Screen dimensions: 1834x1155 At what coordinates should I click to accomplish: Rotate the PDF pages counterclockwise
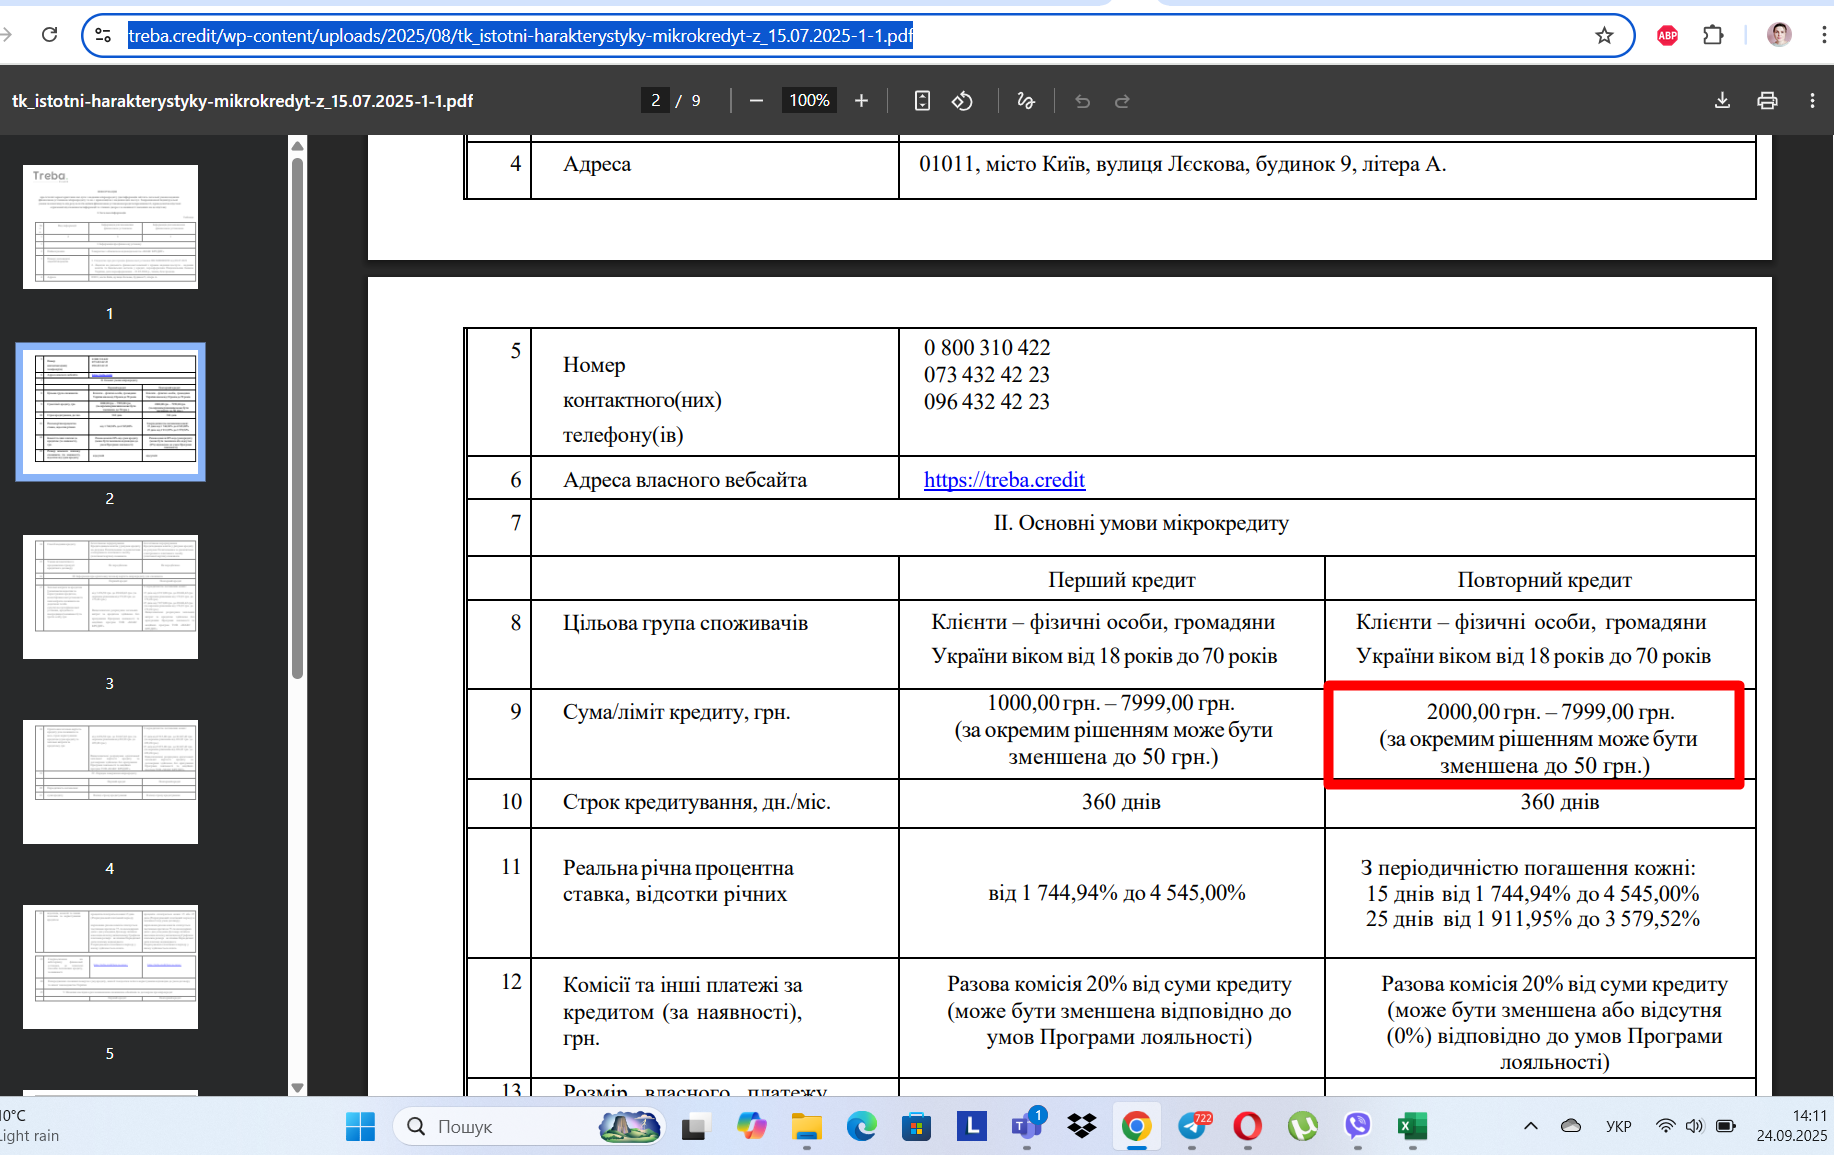(962, 100)
